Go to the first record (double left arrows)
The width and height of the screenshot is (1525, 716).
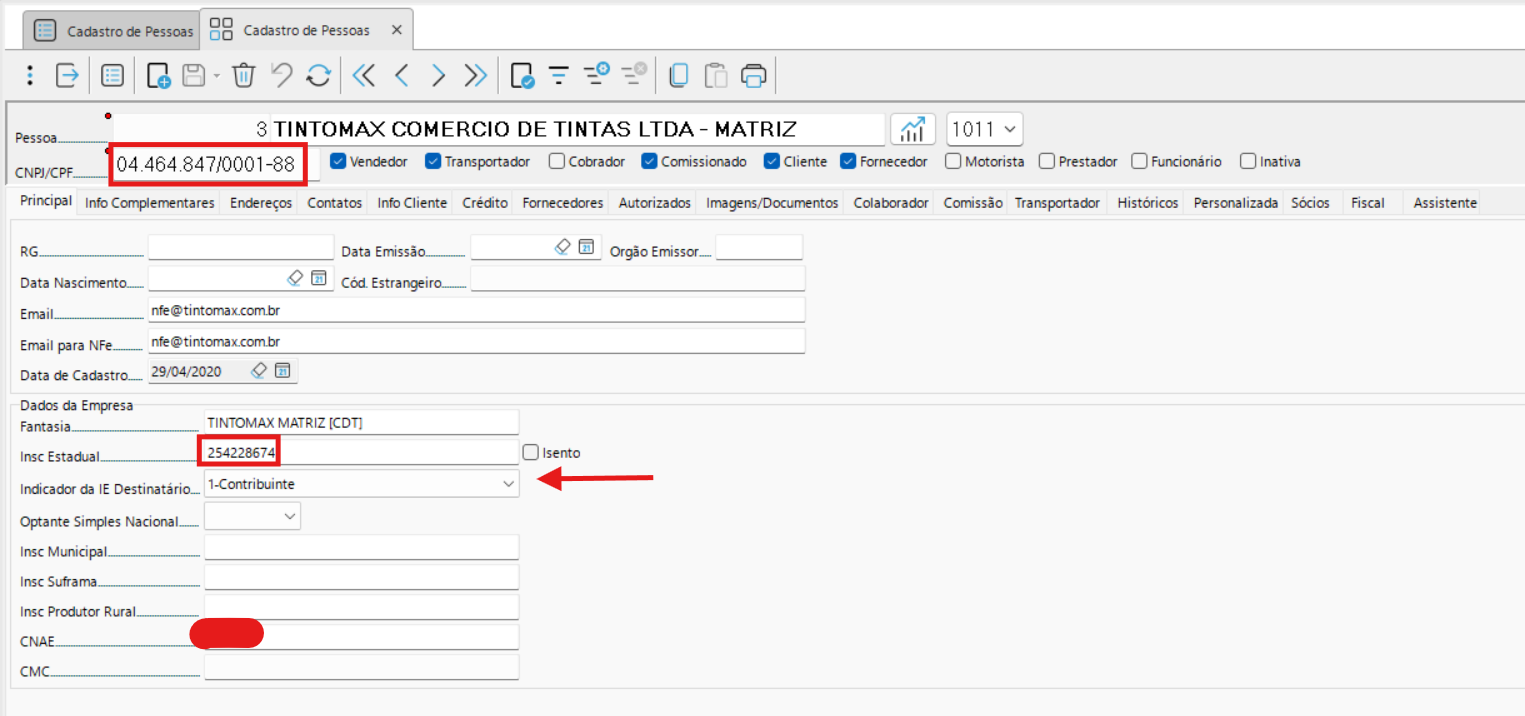point(363,75)
